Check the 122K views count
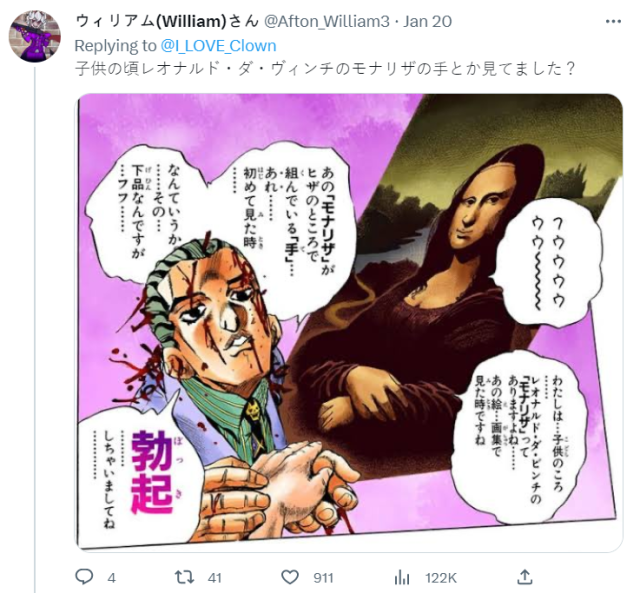This screenshot has width=640, height=593. 441,578
